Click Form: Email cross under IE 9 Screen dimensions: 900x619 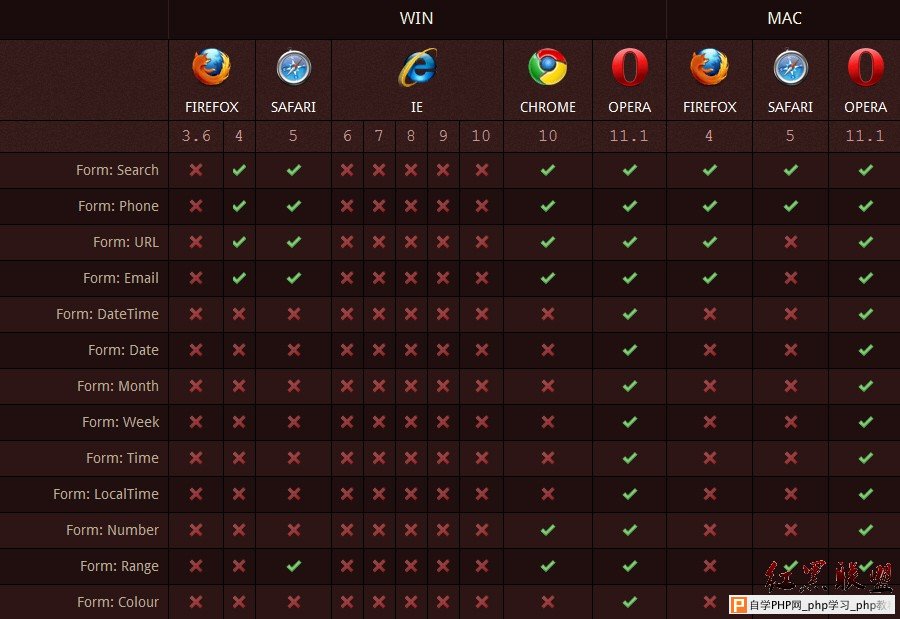coord(443,278)
